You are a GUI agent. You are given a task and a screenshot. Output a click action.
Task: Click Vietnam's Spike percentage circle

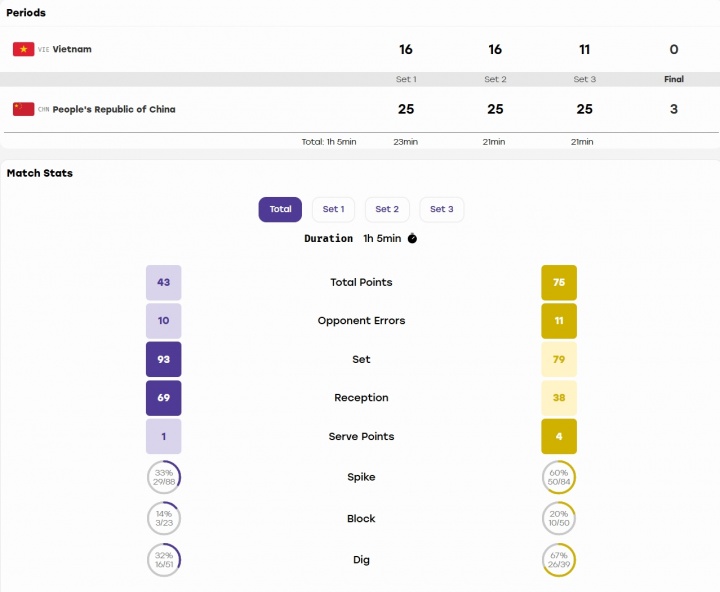164,477
